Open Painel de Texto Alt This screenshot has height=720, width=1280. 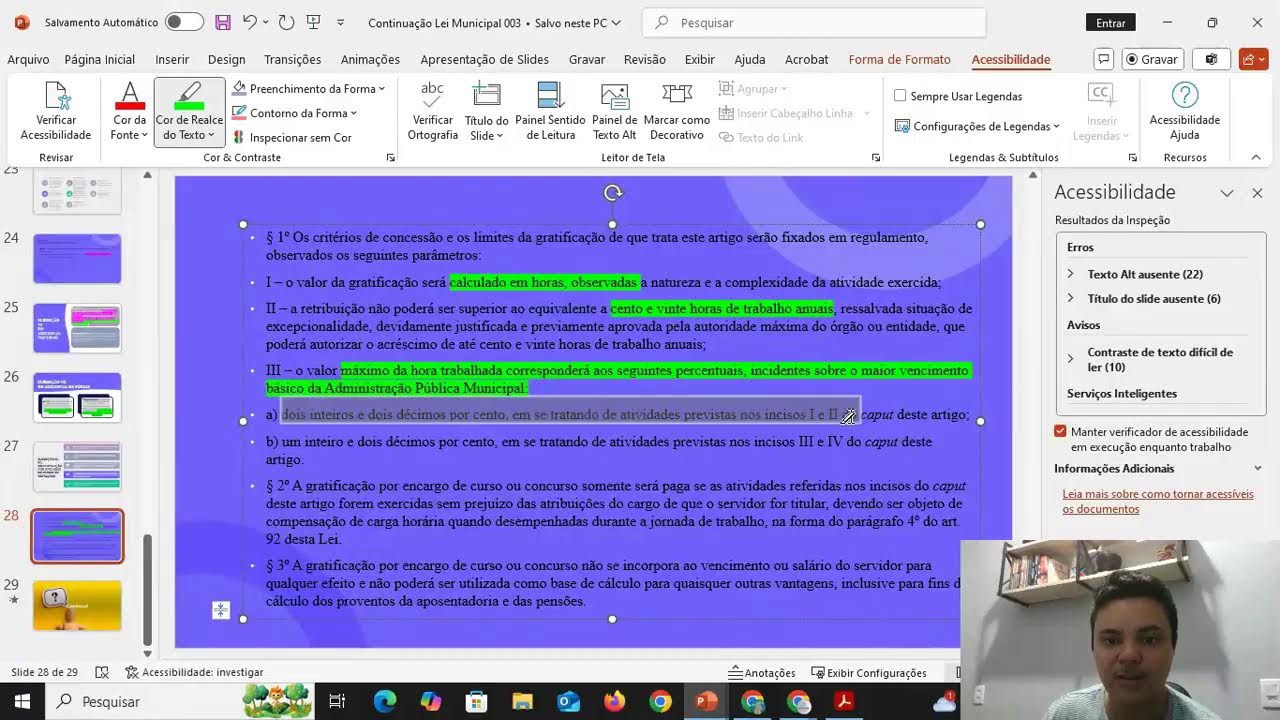click(x=614, y=111)
